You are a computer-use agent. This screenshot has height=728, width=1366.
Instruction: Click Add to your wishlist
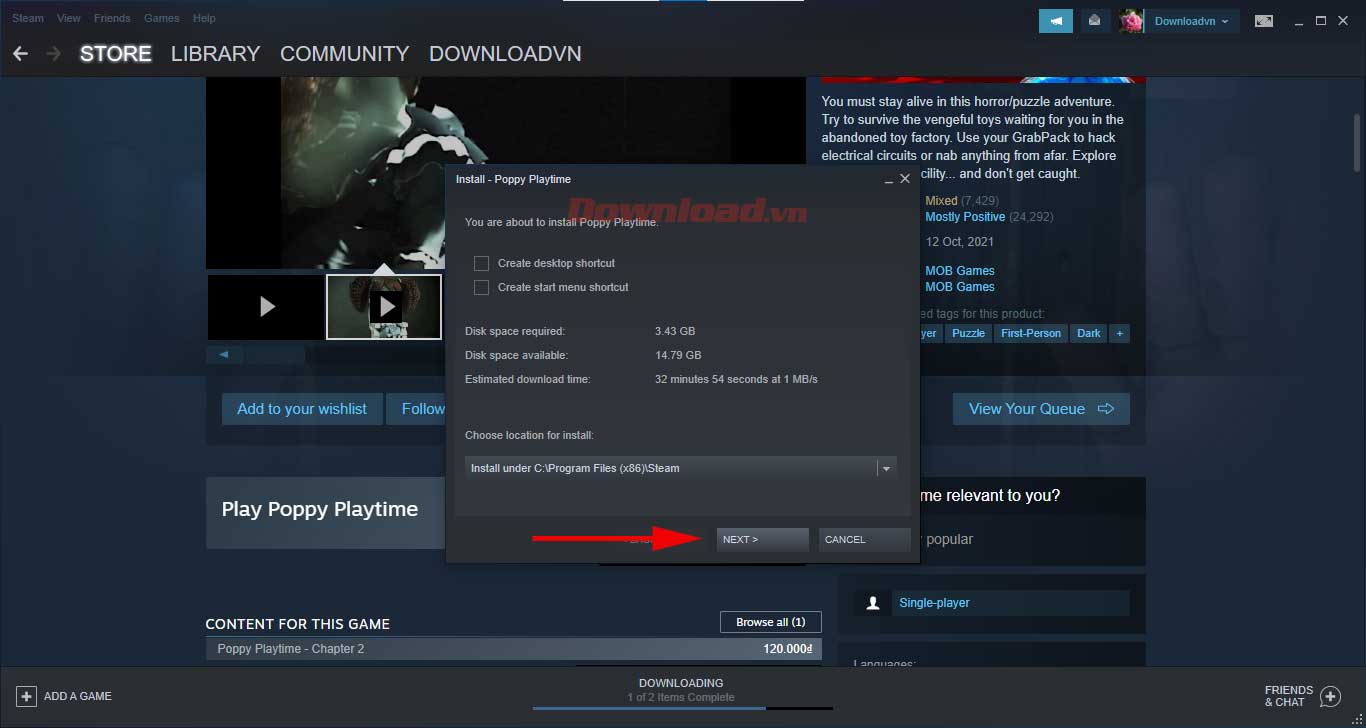click(302, 409)
